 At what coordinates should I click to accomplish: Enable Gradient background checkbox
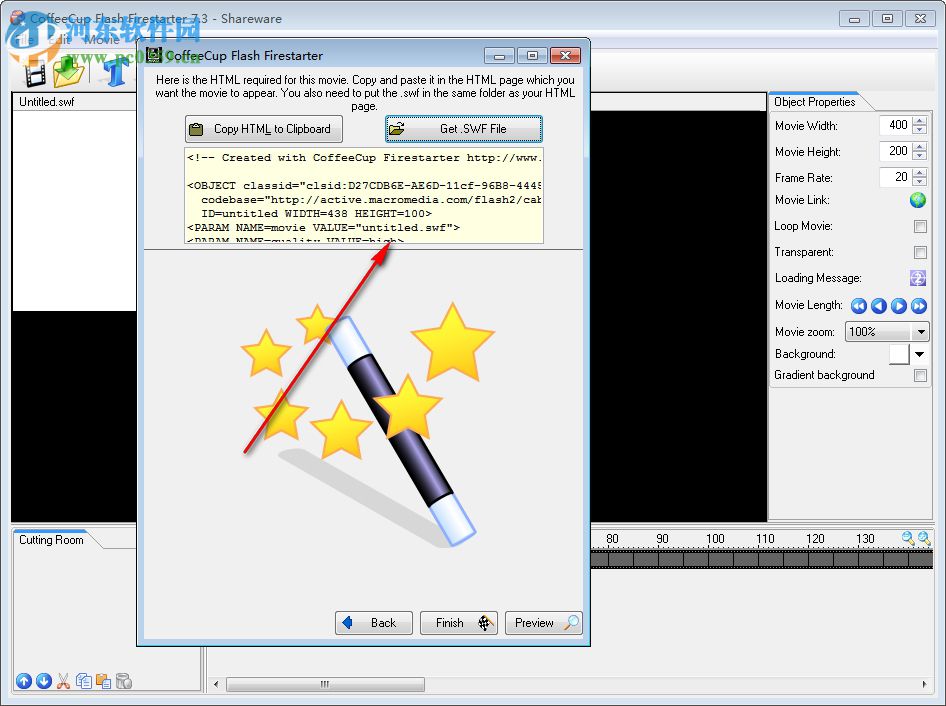tap(920, 375)
